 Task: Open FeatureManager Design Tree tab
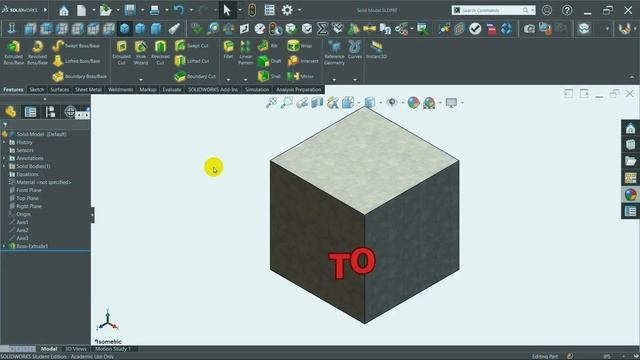tap(11, 111)
